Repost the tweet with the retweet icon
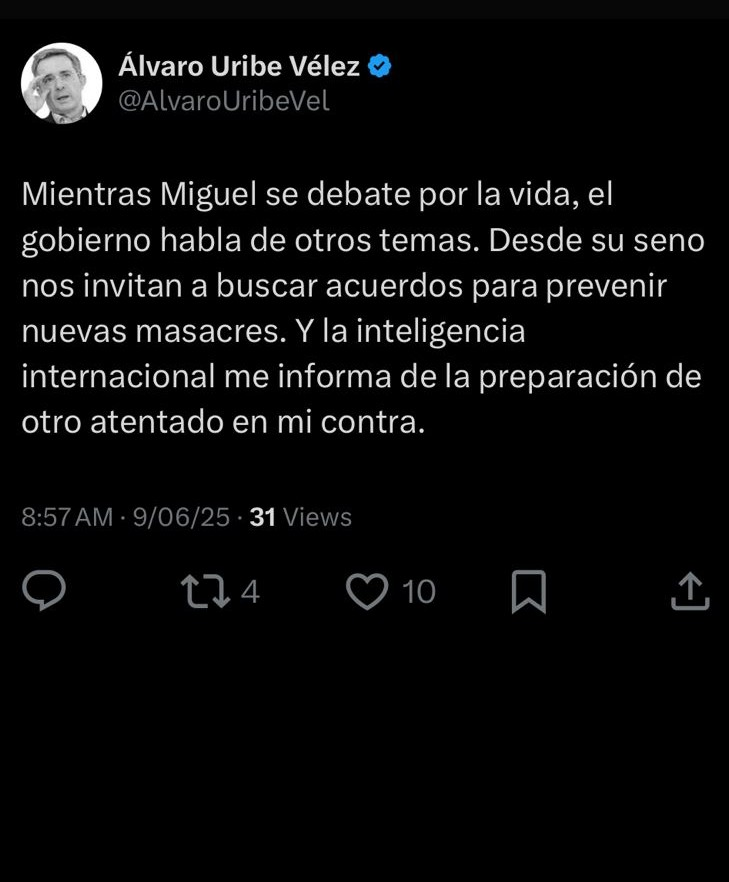This screenshot has width=729, height=882. (x=205, y=591)
